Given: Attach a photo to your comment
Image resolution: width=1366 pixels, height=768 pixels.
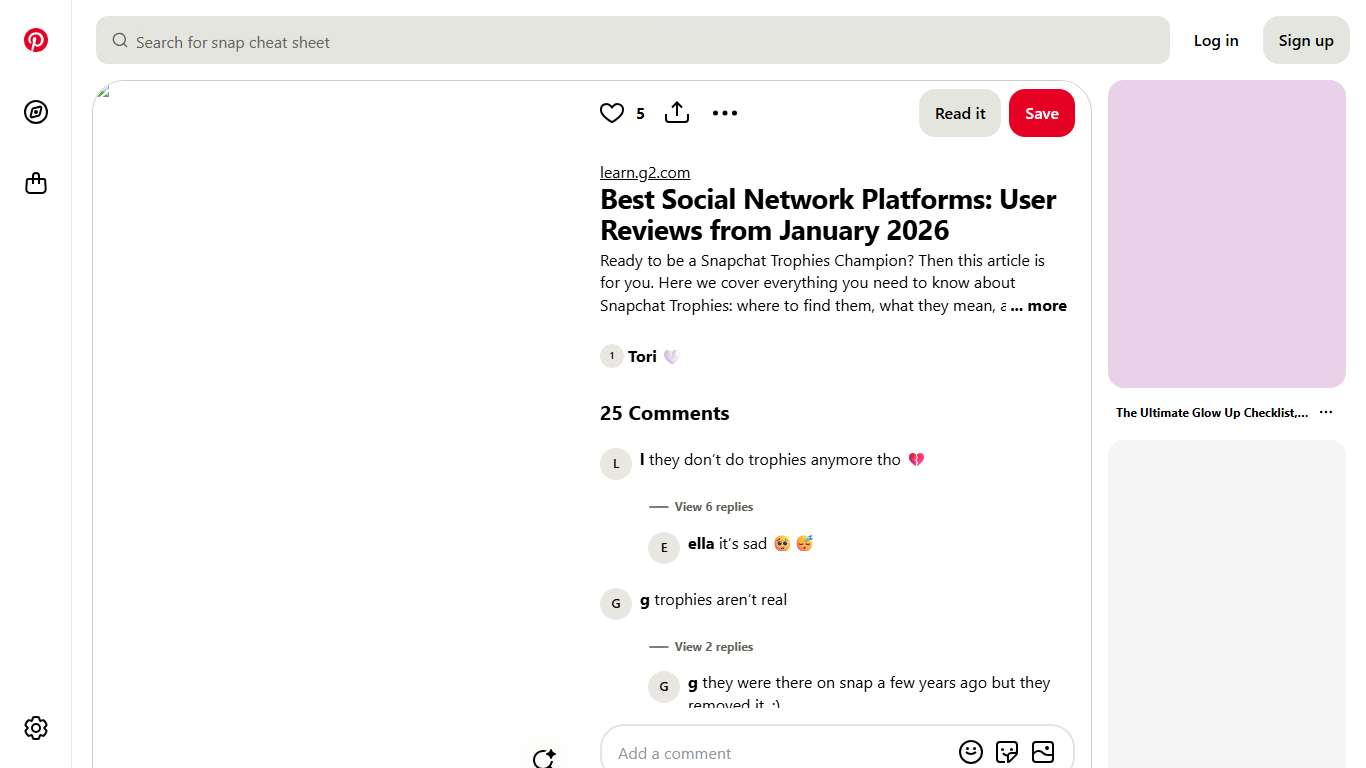Looking at the screenshot, I should click(x=1042, y=751).
